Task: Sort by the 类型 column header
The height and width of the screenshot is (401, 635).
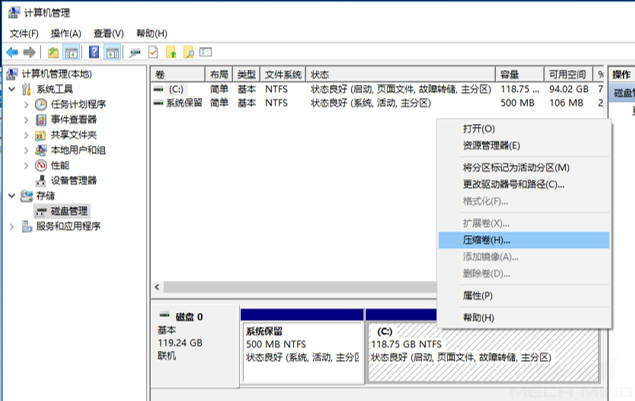Action: pos(247,75)
